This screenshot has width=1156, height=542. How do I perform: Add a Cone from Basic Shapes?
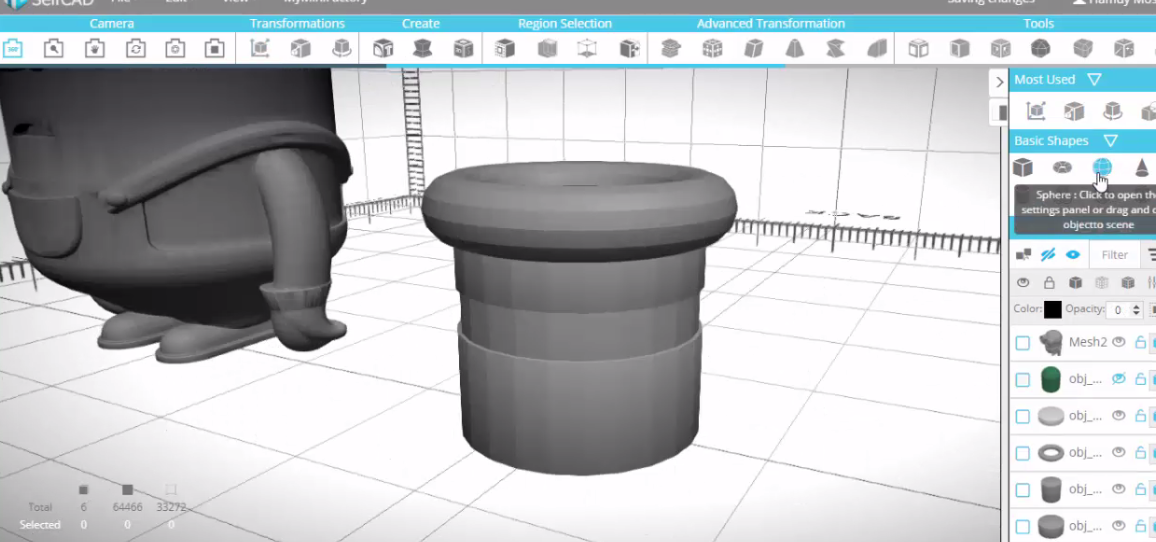[1141, 167]
